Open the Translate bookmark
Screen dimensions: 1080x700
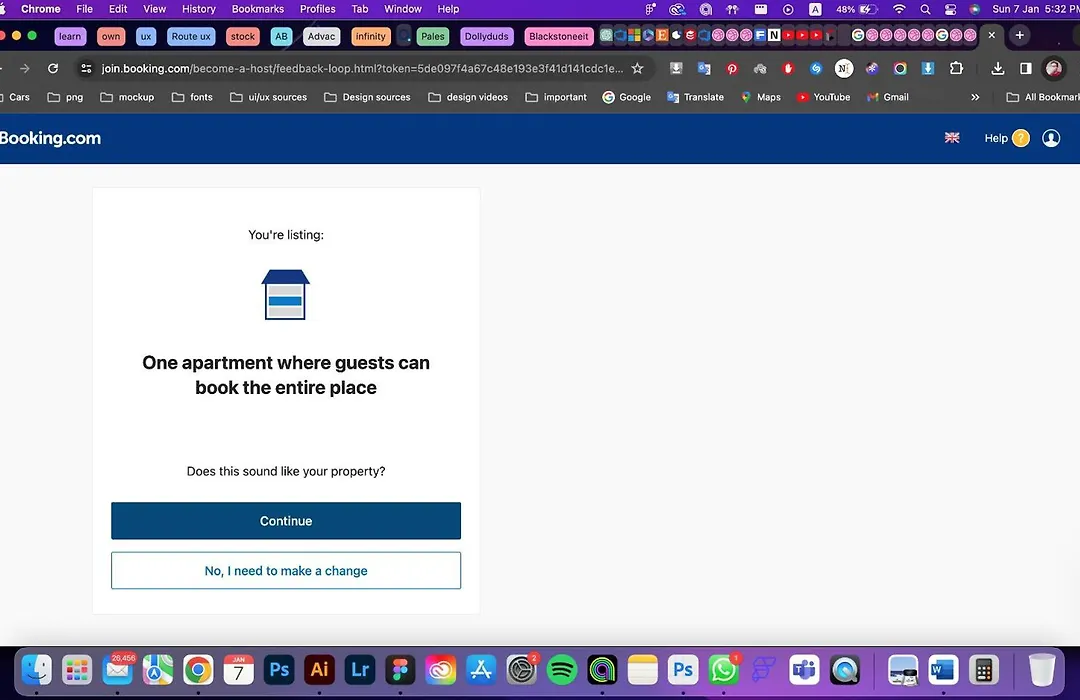(696, 97)
